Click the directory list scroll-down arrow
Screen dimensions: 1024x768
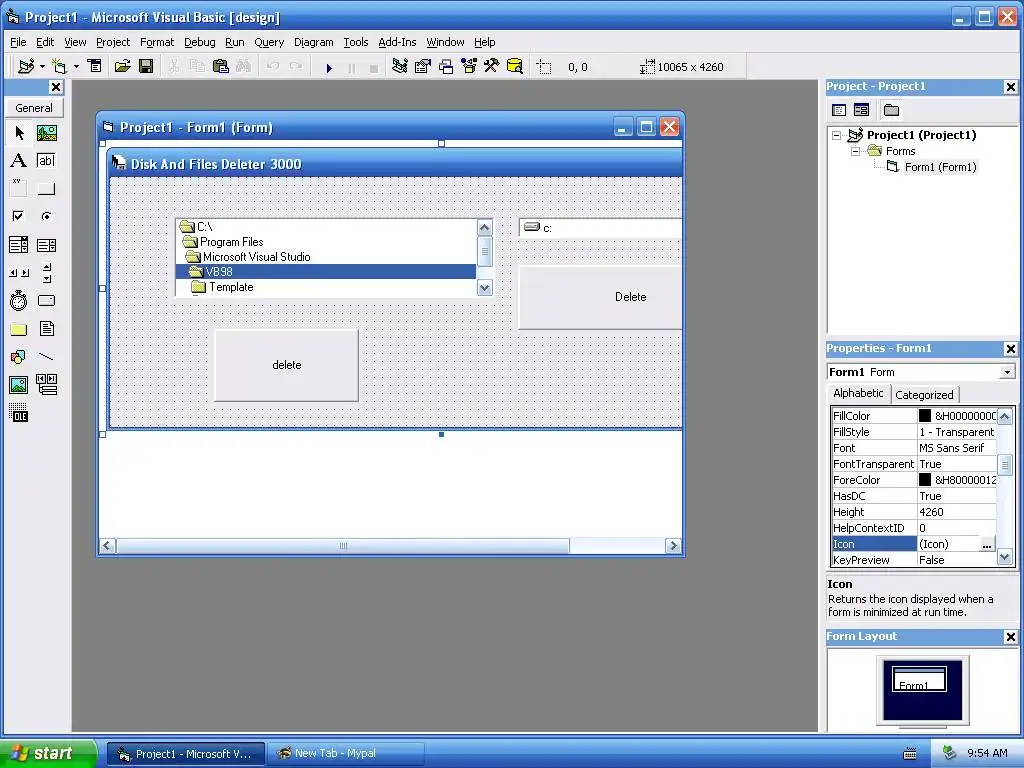point(485,287)
